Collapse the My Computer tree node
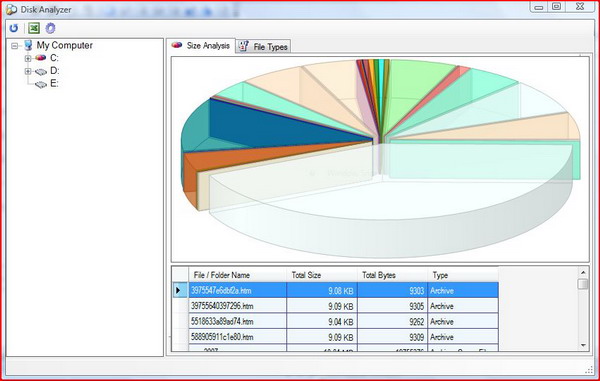This screenshot has height=381, width=600. tap(15, 46)
